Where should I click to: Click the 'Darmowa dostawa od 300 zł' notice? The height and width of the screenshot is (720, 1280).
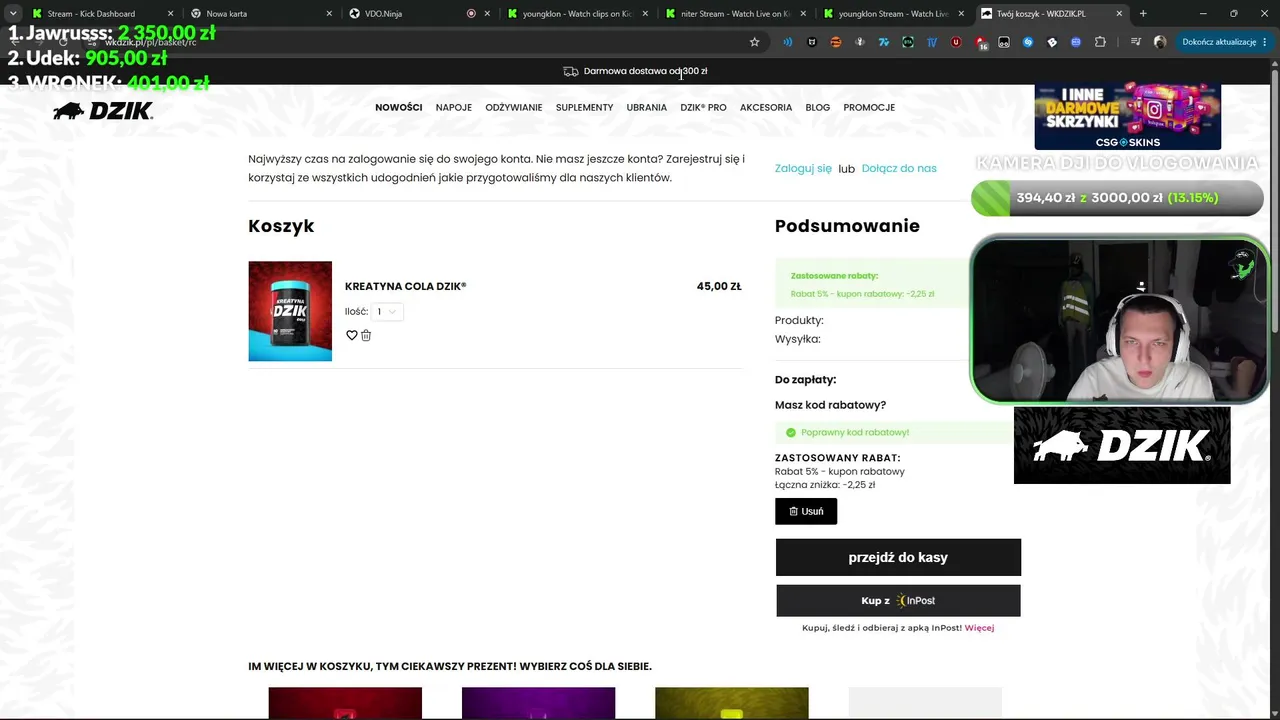645,71
